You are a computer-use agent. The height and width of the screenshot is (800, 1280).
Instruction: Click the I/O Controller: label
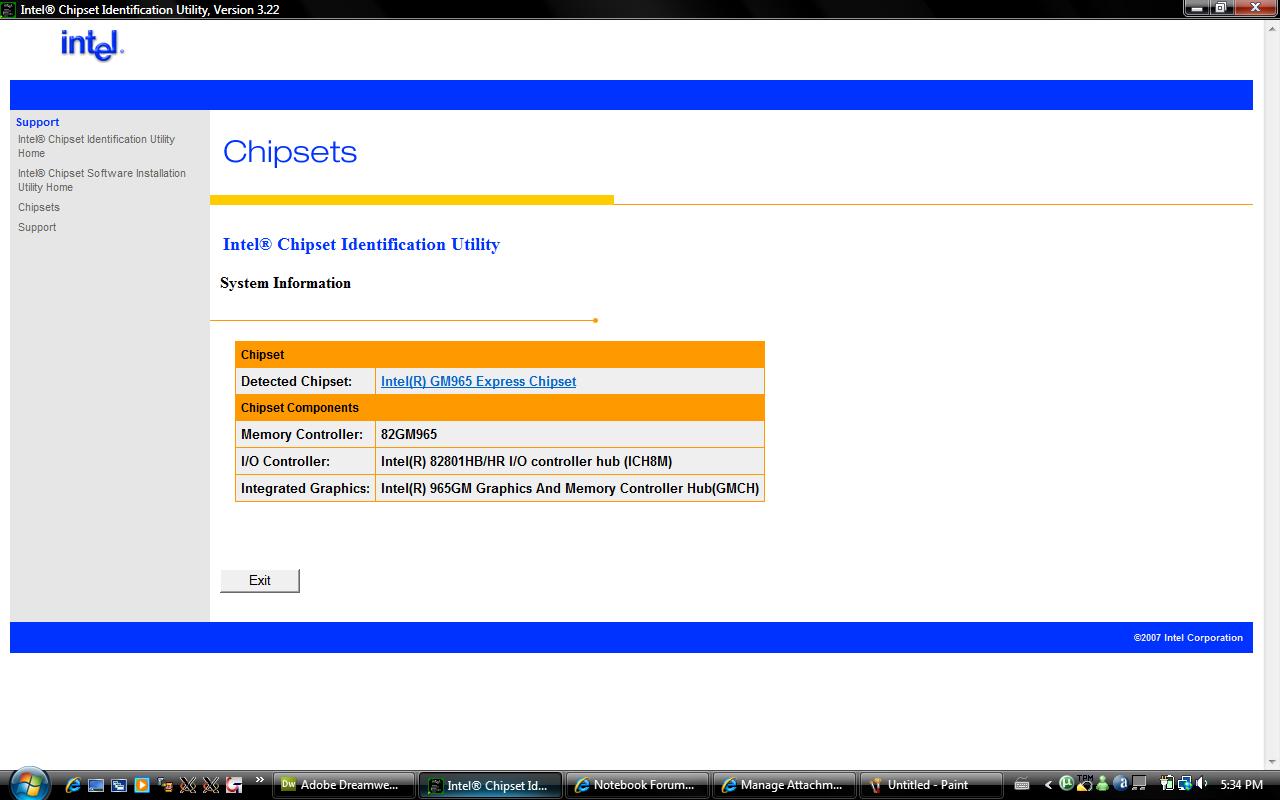[x=285, y=461]
